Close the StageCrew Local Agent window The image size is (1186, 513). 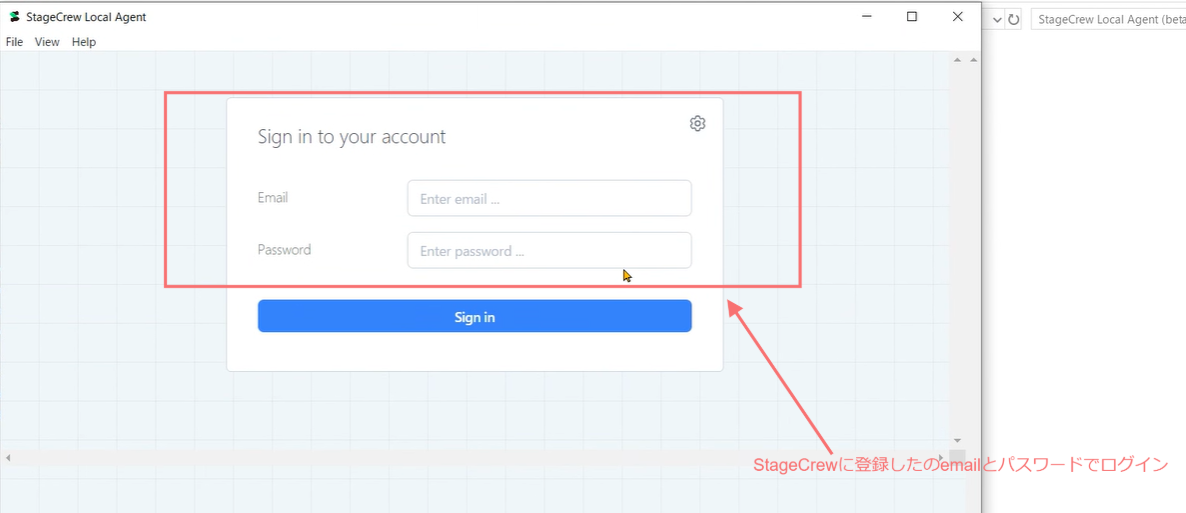click(958, 16)
